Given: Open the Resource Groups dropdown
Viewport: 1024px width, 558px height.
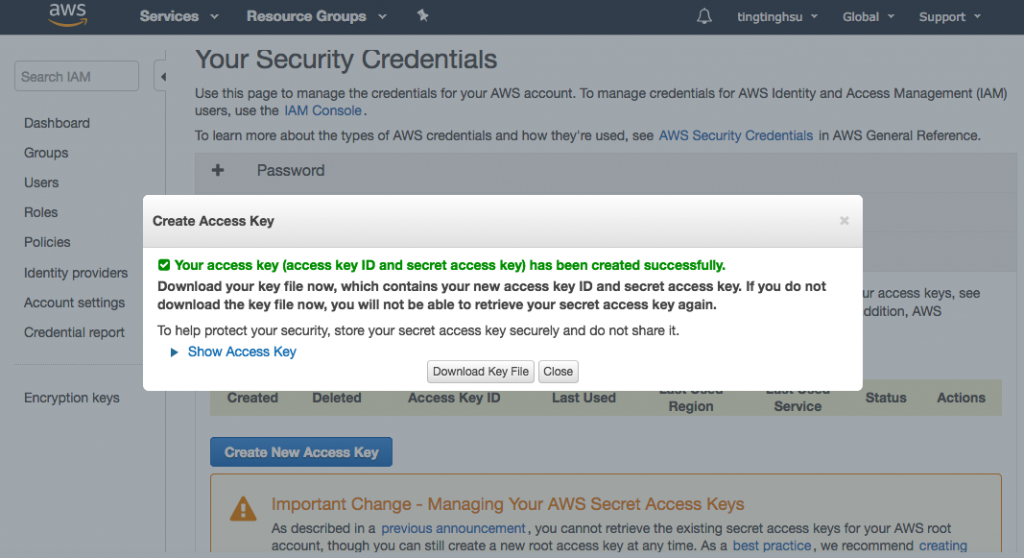Looking at the screenshot, I should (x=305, y=16).
